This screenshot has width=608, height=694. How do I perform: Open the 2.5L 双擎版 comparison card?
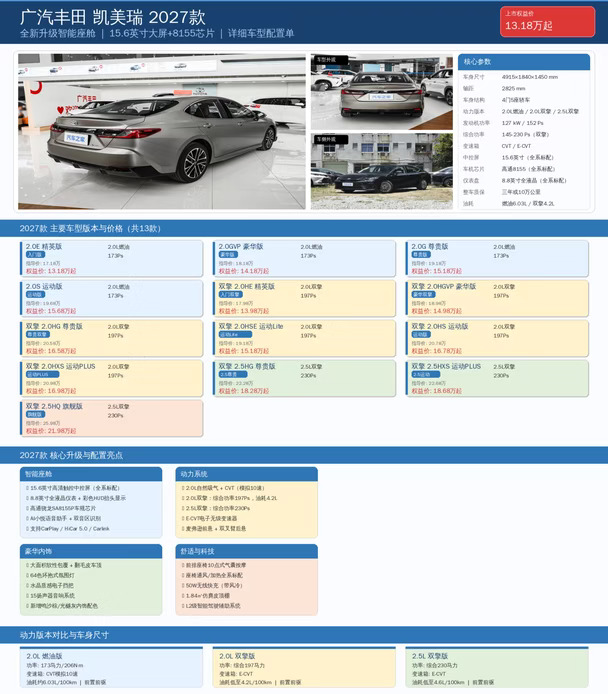click(x=497, y=667)
